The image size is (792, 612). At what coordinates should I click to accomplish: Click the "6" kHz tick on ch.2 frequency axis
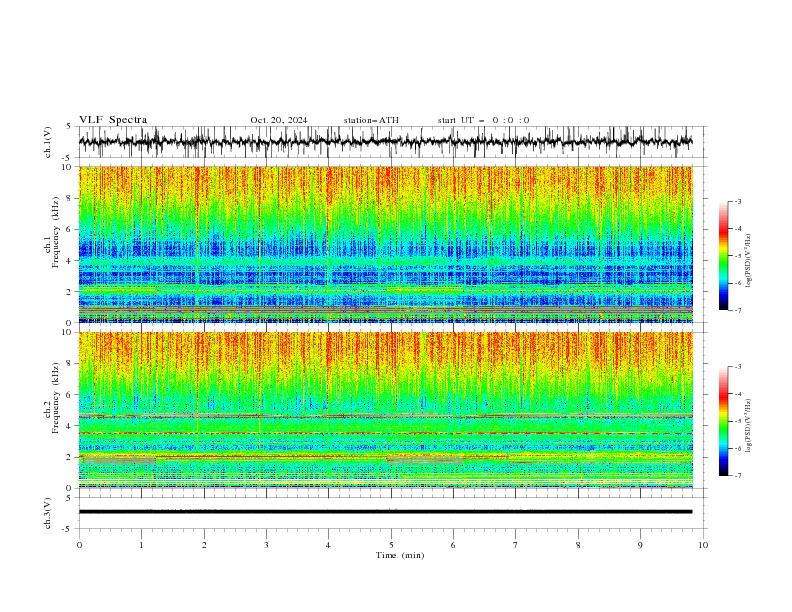[x=71, y=395]
